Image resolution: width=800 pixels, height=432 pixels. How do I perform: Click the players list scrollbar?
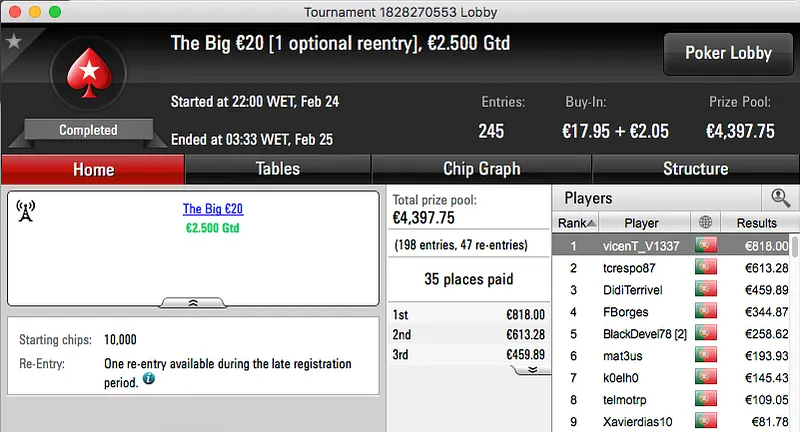pyautogui.click(x=795, y=330)
